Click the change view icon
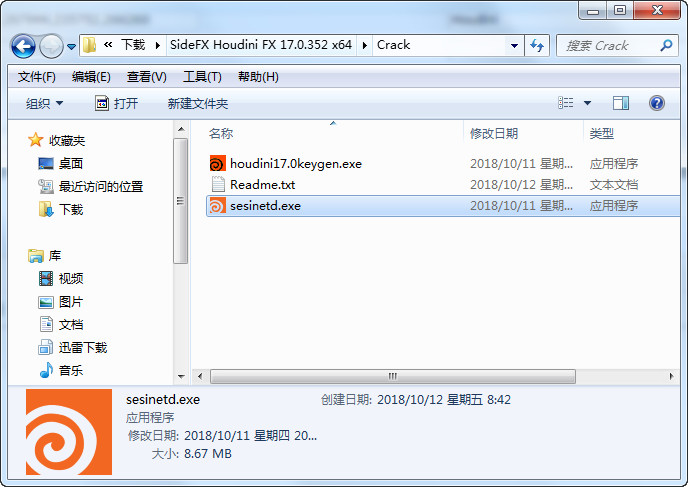688x487 pixels. [566, 103]
